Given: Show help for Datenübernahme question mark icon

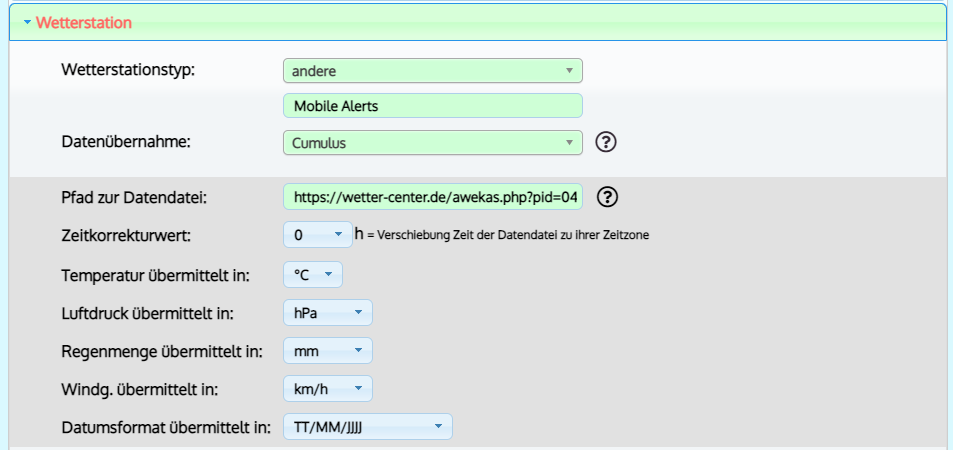Looking at the screenshot, I should (606, 142).
